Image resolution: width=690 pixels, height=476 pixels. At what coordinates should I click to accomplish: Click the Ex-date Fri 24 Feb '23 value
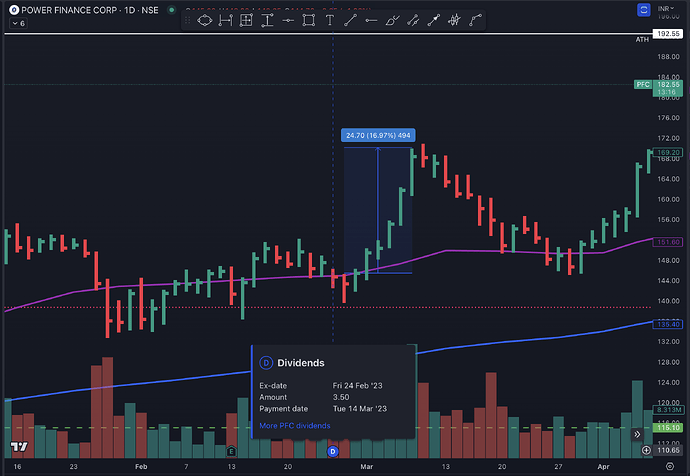pos(357,386)
